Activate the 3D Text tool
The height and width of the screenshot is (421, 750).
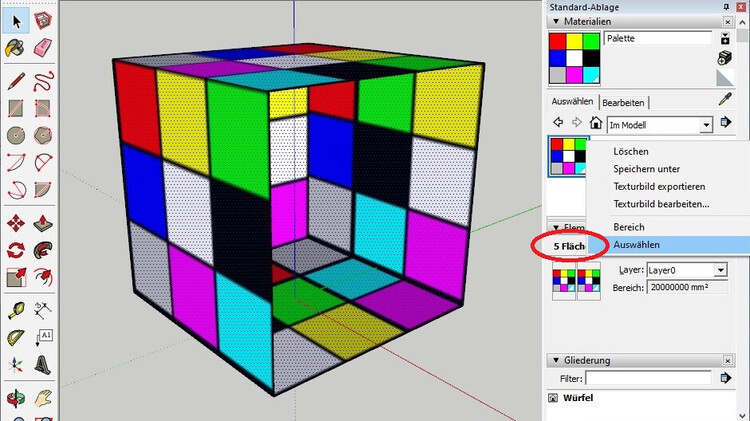(43, 366)
